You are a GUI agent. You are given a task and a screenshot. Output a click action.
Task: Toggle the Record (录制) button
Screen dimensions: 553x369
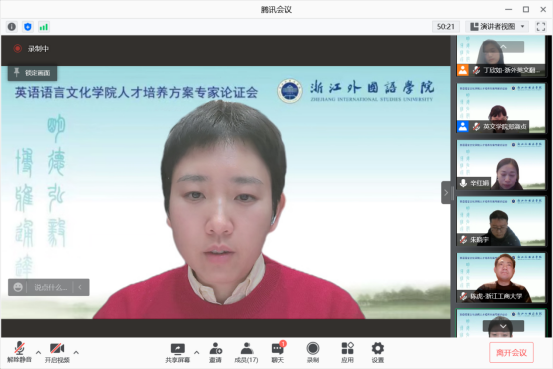tap(313, 353)
